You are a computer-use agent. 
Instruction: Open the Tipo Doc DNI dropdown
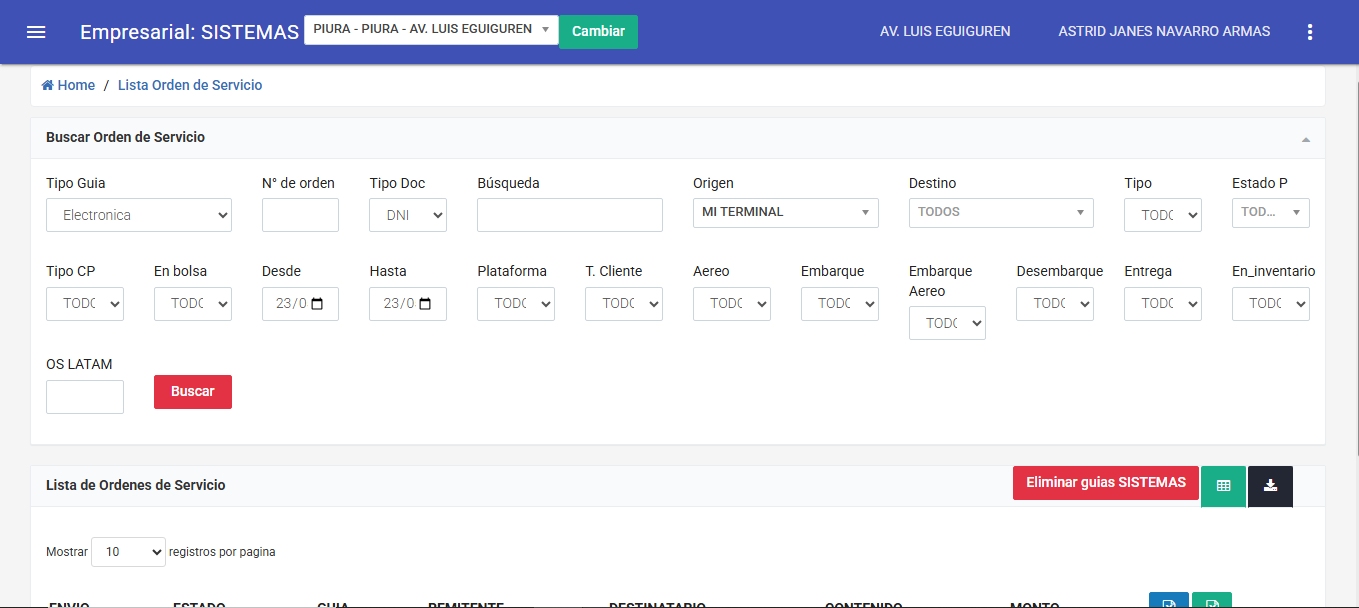pos(408,215)
